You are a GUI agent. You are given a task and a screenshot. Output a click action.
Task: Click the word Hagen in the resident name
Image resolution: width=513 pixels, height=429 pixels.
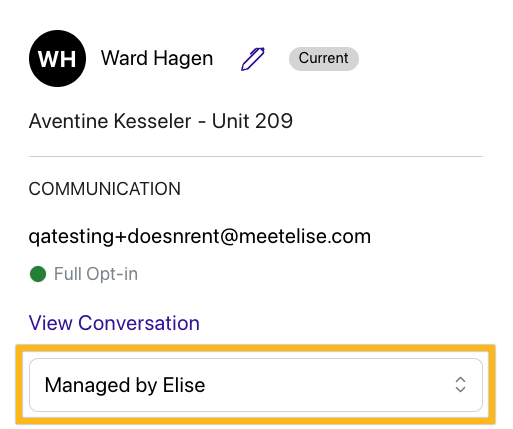coord(183,59)
